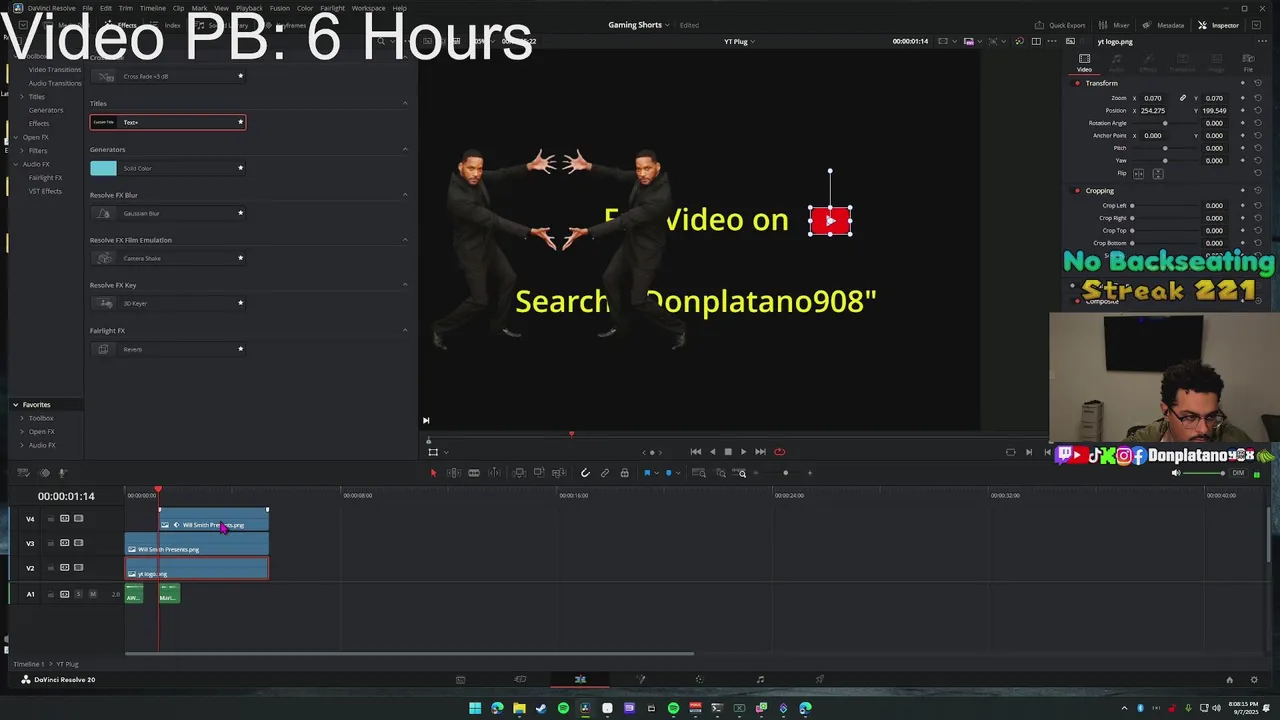This screenshot has height=720, width=1280.
Task: Activate the Trim Edit Mode tool
Action: (453, 473)
